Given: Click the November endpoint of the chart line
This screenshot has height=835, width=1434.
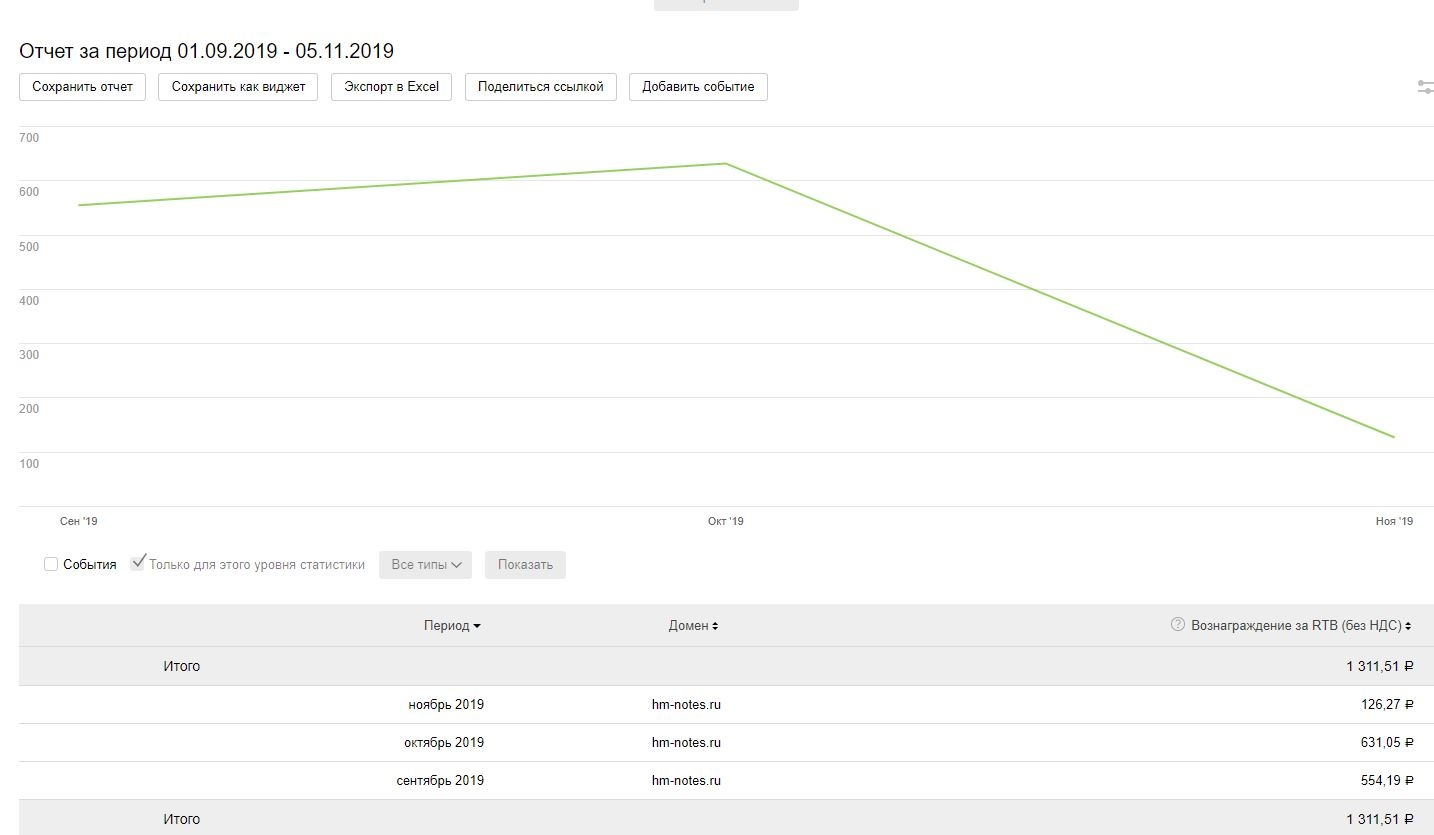Looking at the screenshot, I should coord(1393,437).
